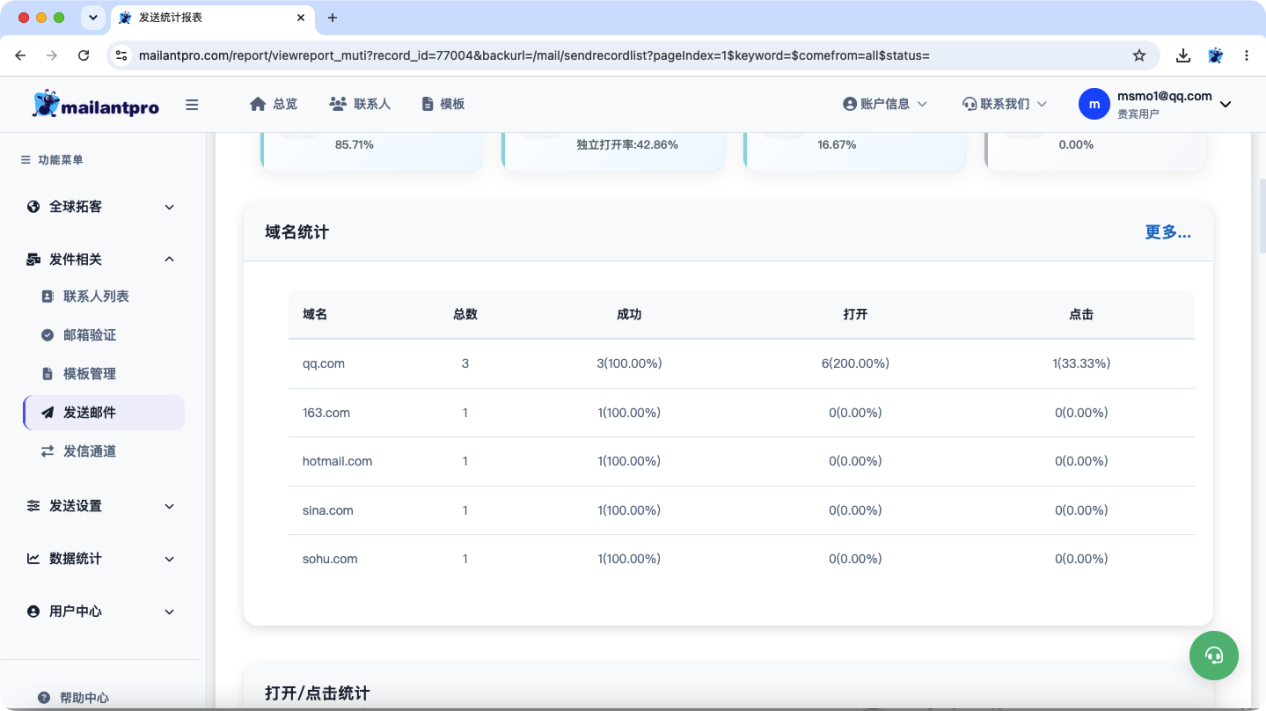Click the 更多... link in 域名统计
This screenshot has height=711, width=1266.
[x=1168, y=232]
